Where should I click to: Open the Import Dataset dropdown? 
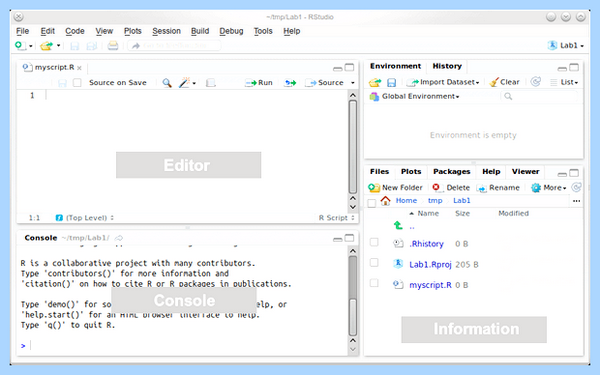pos(443,82)
